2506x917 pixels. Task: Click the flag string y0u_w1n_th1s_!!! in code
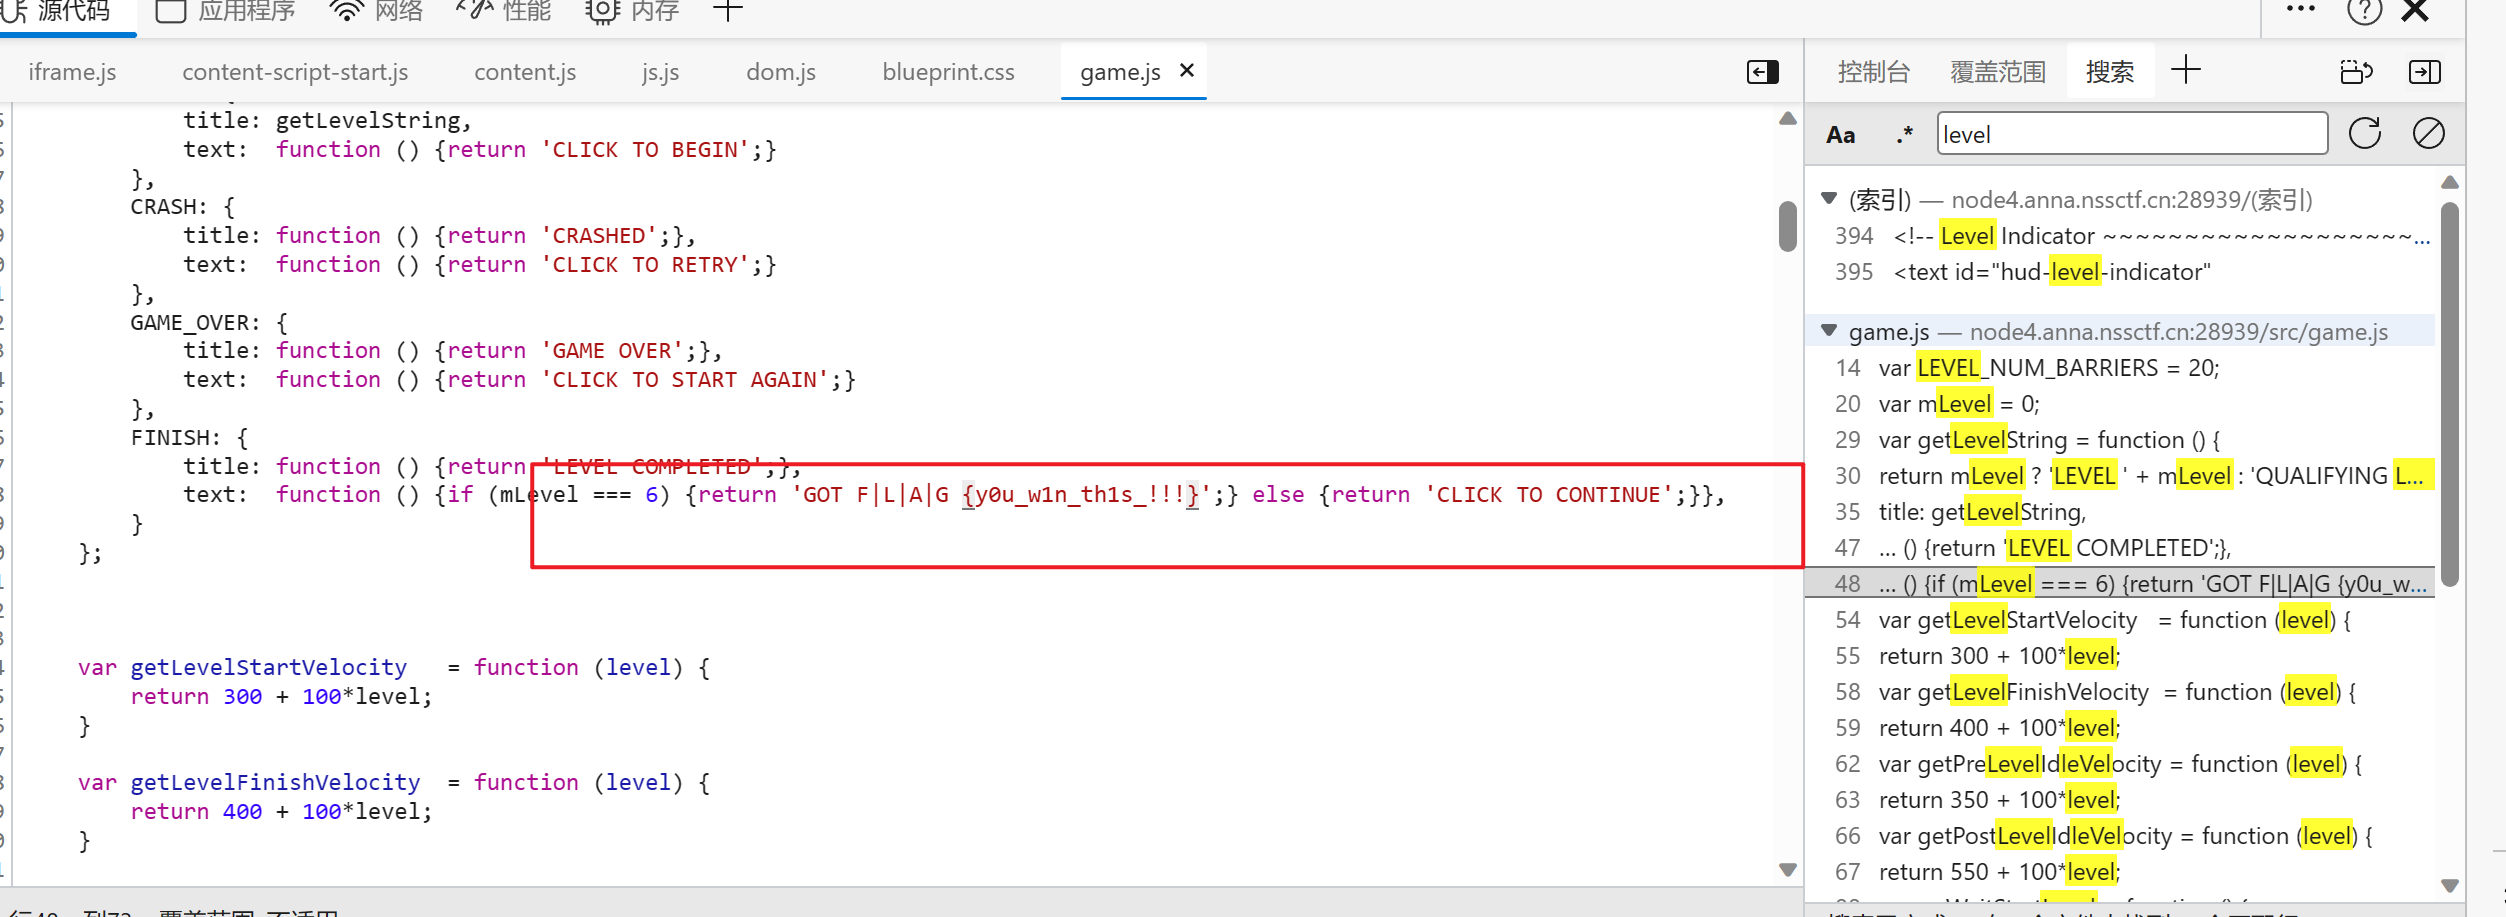pyautogui.click(x=1079, y=495)
